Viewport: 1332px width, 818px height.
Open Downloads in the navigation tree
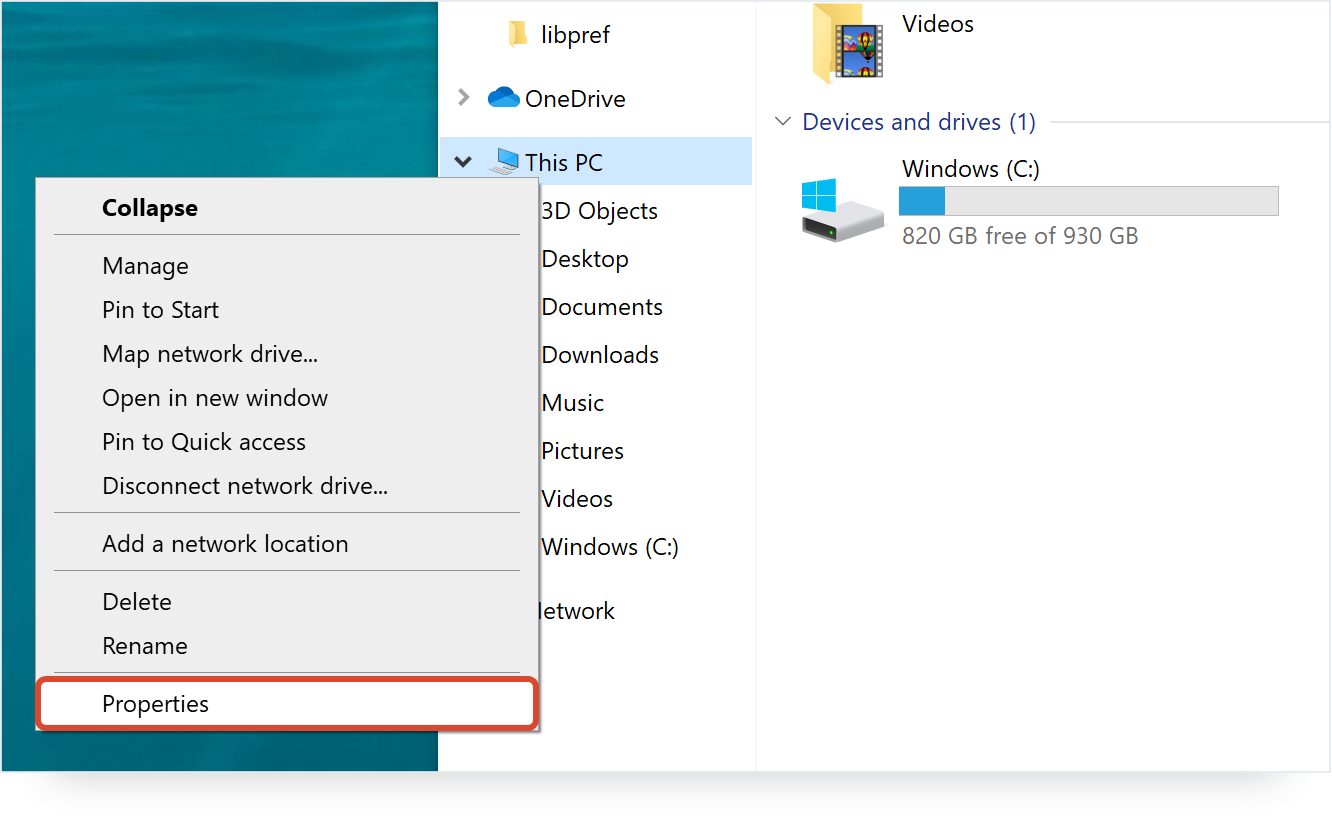coord(600,355)
